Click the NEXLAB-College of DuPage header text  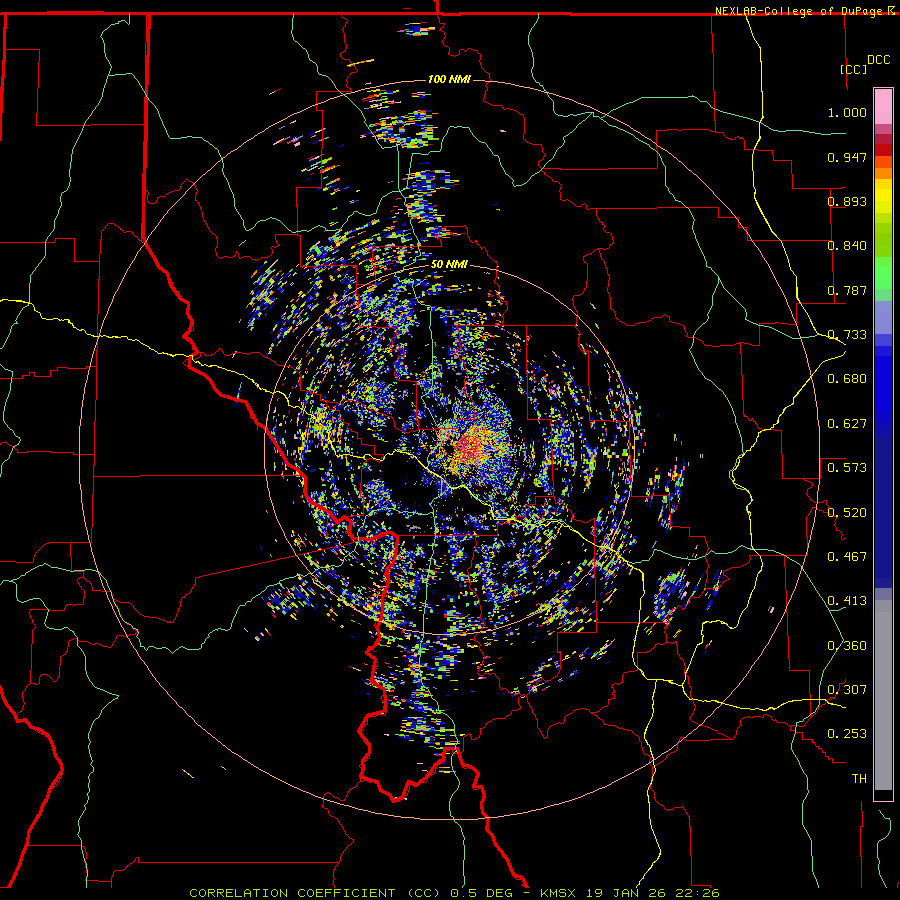pos(801,11)
